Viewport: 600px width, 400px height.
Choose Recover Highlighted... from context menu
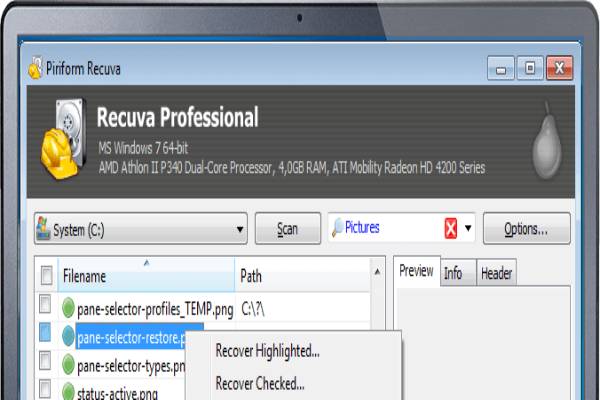point(267,351)
